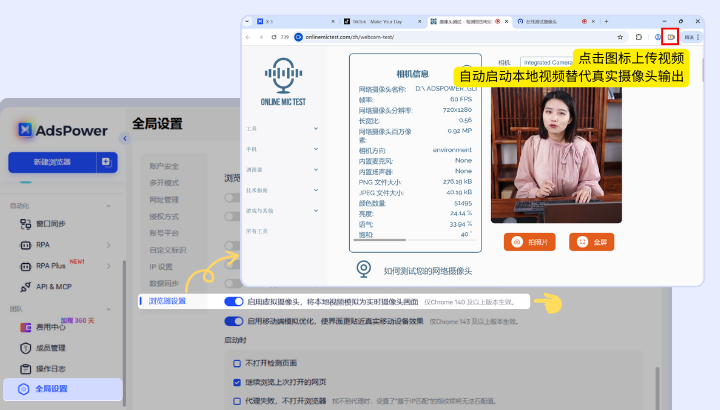Switch to TikTok - Make Your Day tab
Image resolution: width=720 pixels, height=410 pixels.
[x=382, y=21]
